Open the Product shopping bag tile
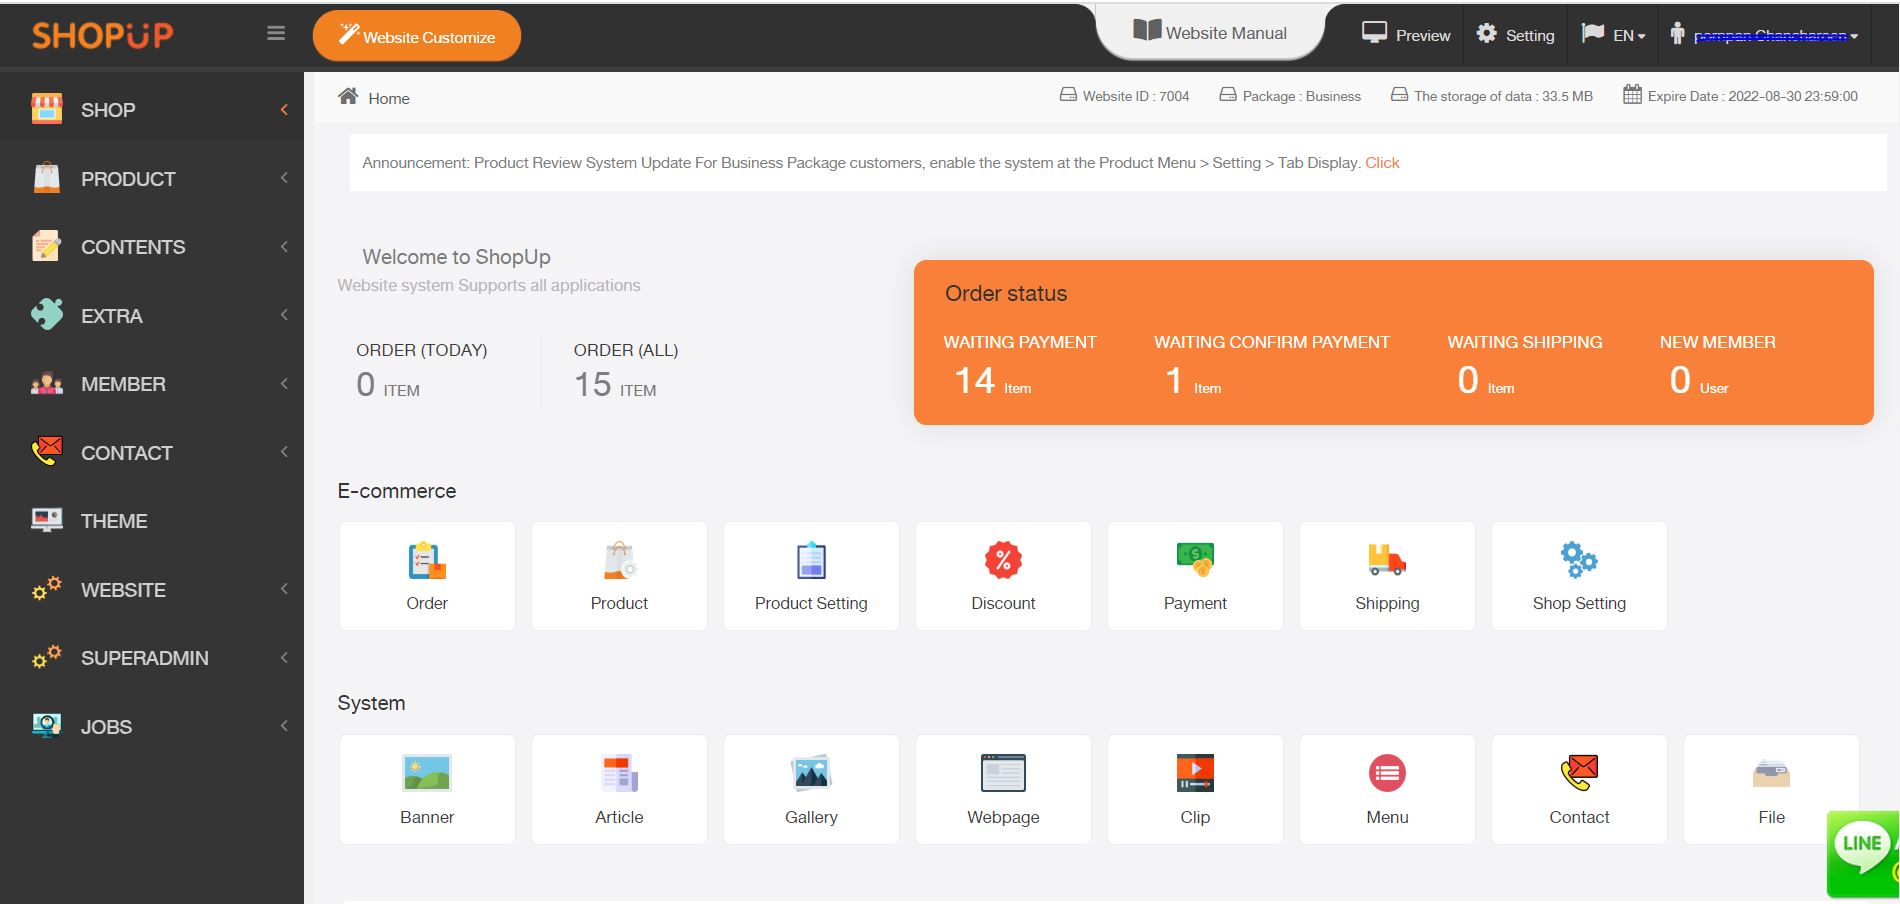This screenshot has height=904, width=1900. 619,576
